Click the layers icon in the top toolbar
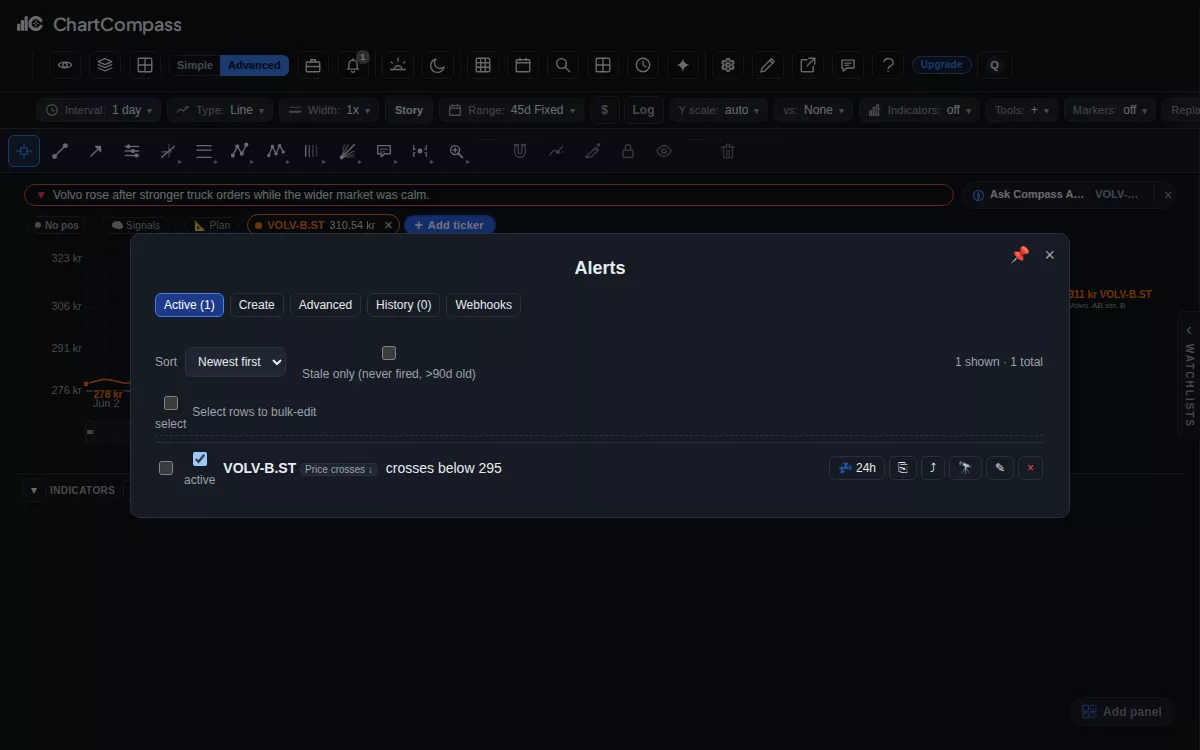This screenshot has width=1200, height=750. (105, 65)
